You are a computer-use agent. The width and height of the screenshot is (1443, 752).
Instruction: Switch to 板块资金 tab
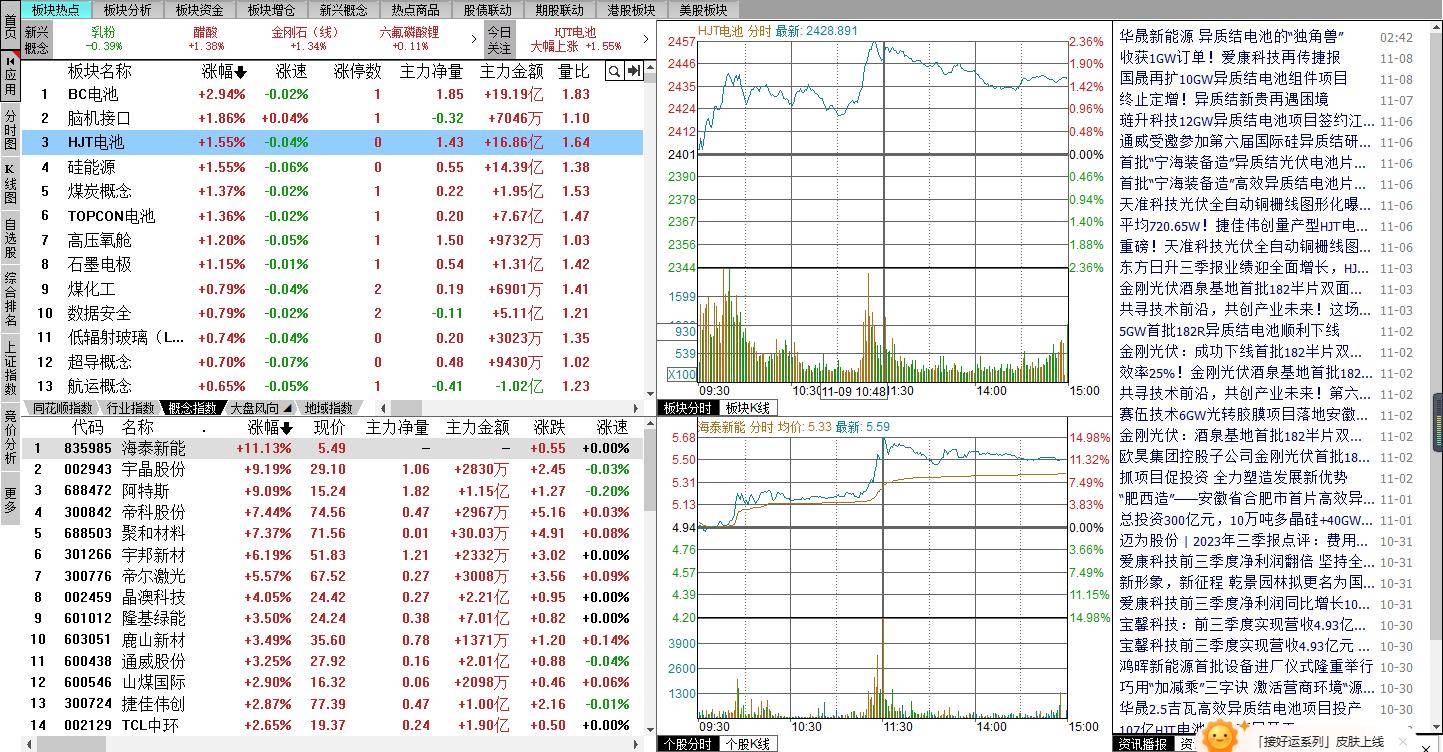pos(199,10)
